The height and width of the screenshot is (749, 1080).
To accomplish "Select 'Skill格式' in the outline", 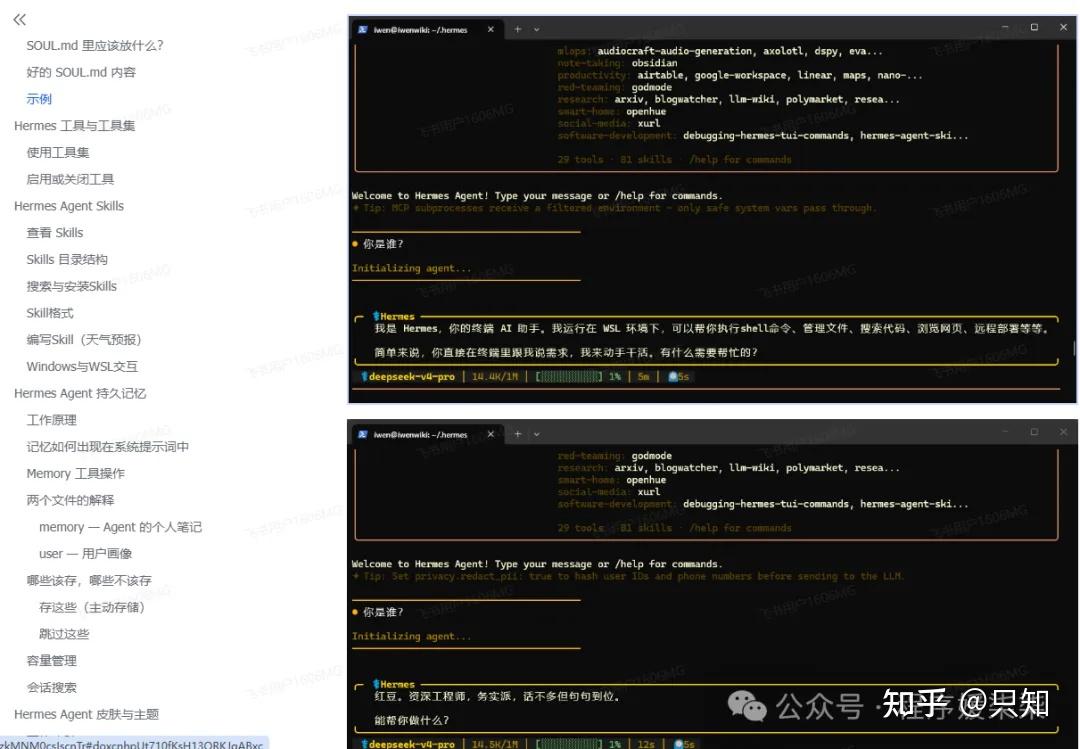I will click(x=50, y=314).
